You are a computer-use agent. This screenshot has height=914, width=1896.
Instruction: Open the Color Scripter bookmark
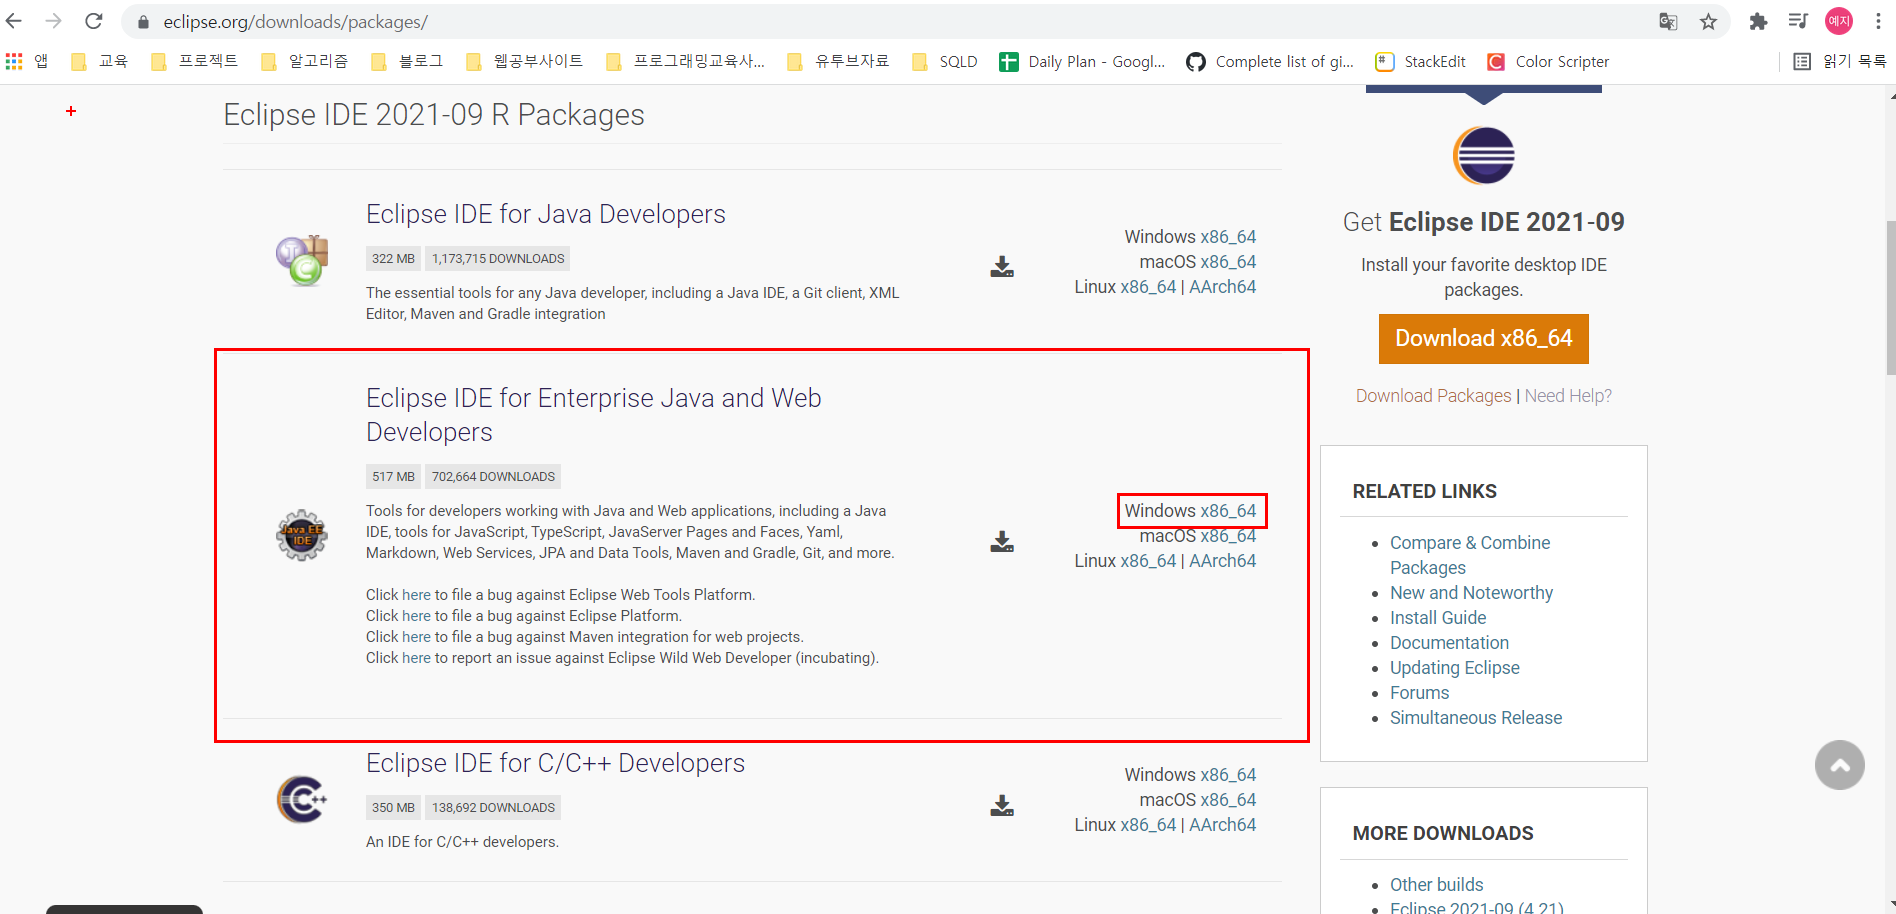(1548, 61)
